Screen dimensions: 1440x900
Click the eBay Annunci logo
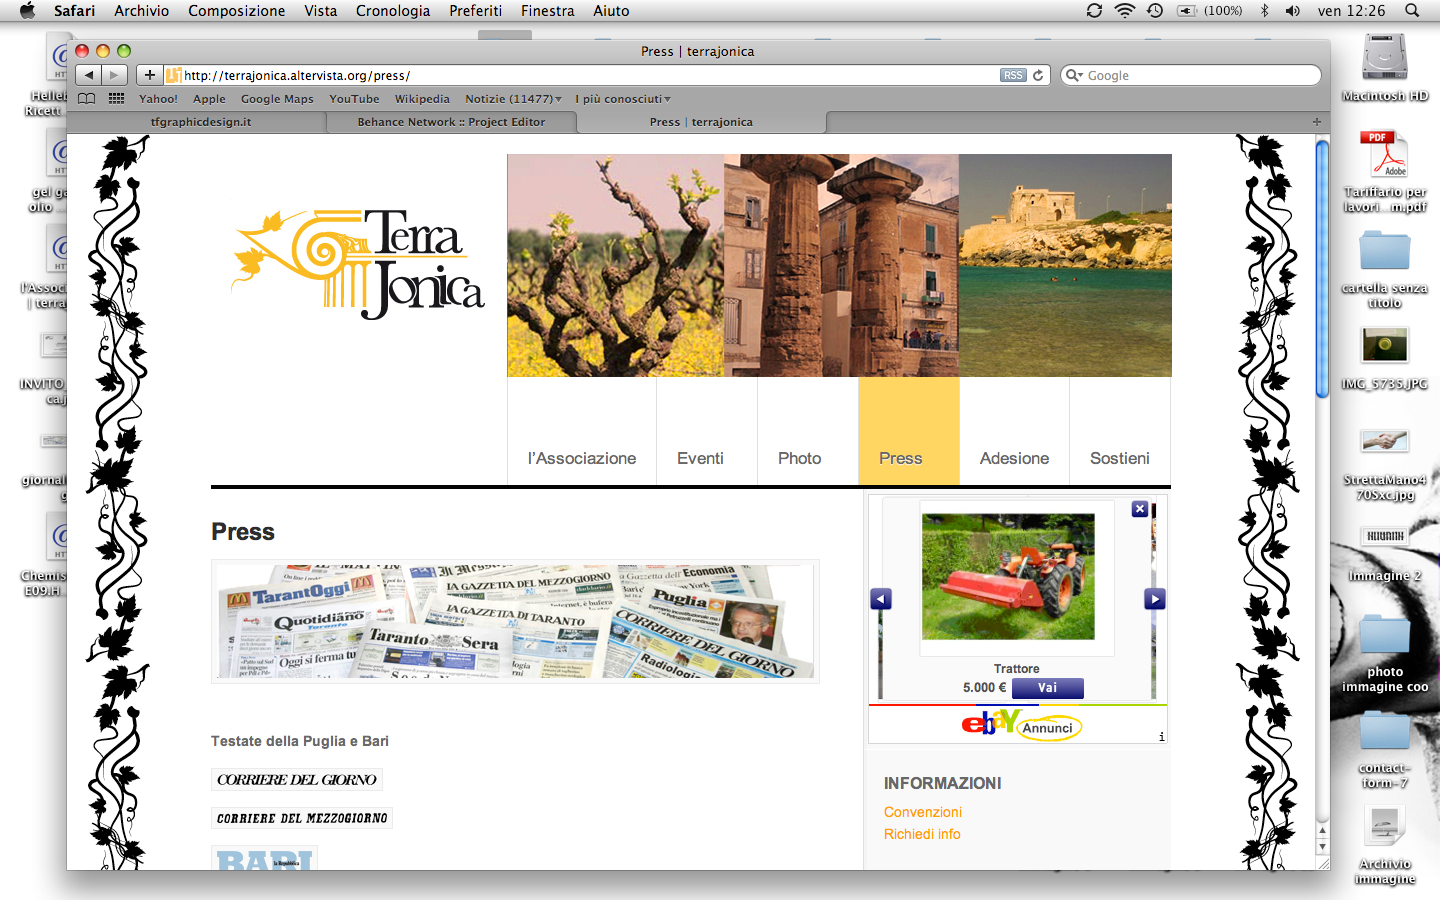(x=1021, y=724)
